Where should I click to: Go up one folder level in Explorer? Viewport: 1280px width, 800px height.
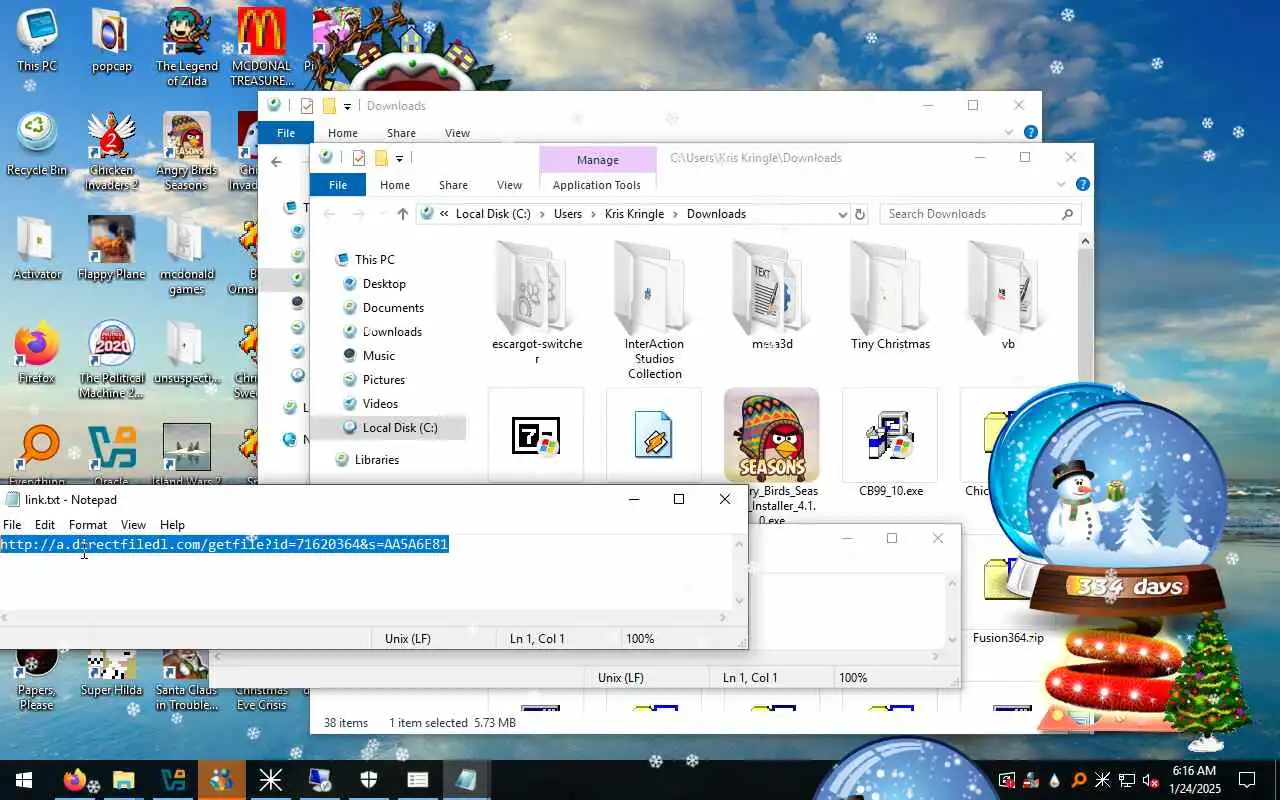pos(402,214)
